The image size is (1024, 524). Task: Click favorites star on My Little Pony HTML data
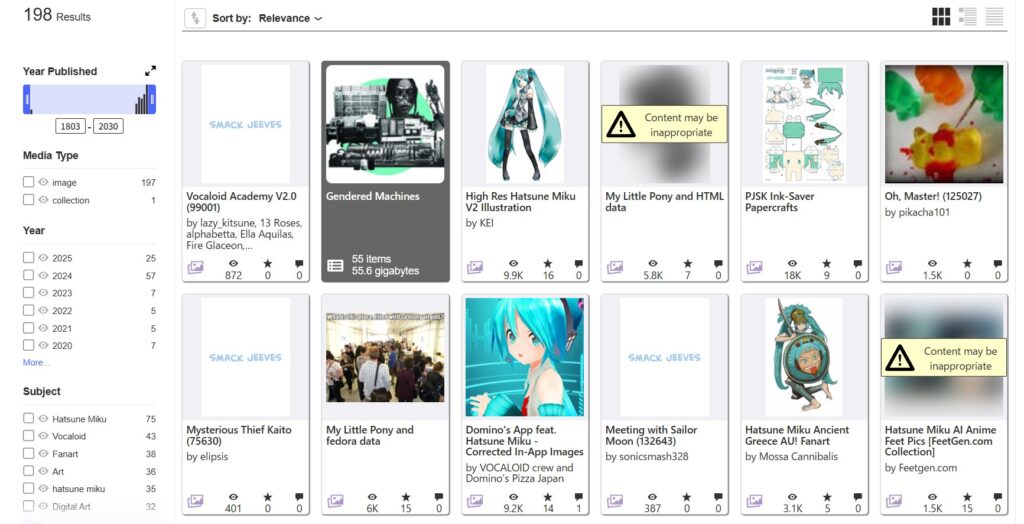[687, 263]
